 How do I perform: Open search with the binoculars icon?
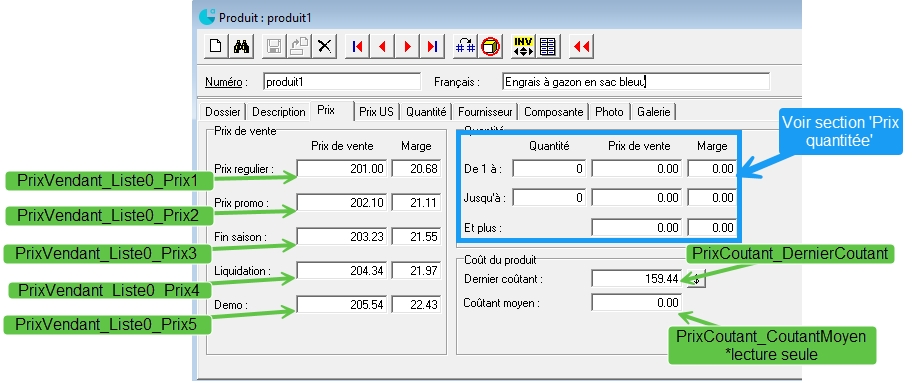(x=241, y=47)
